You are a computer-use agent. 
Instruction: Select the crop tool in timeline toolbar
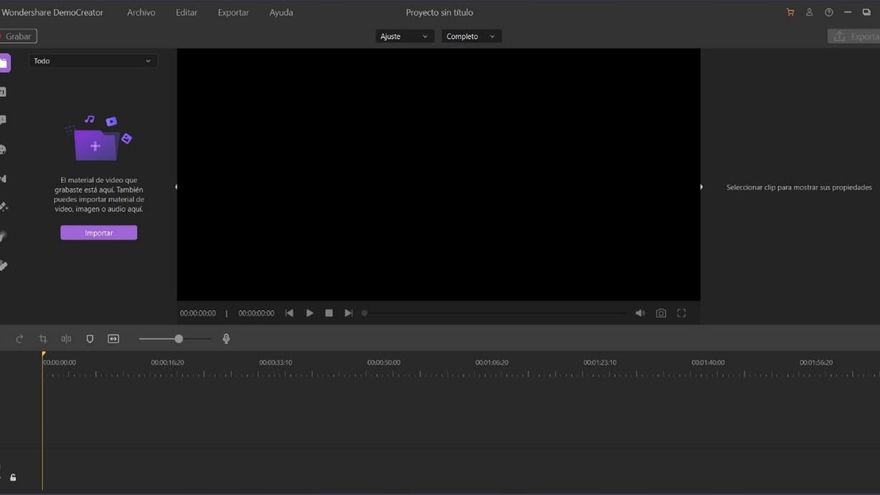coord(43,339)
